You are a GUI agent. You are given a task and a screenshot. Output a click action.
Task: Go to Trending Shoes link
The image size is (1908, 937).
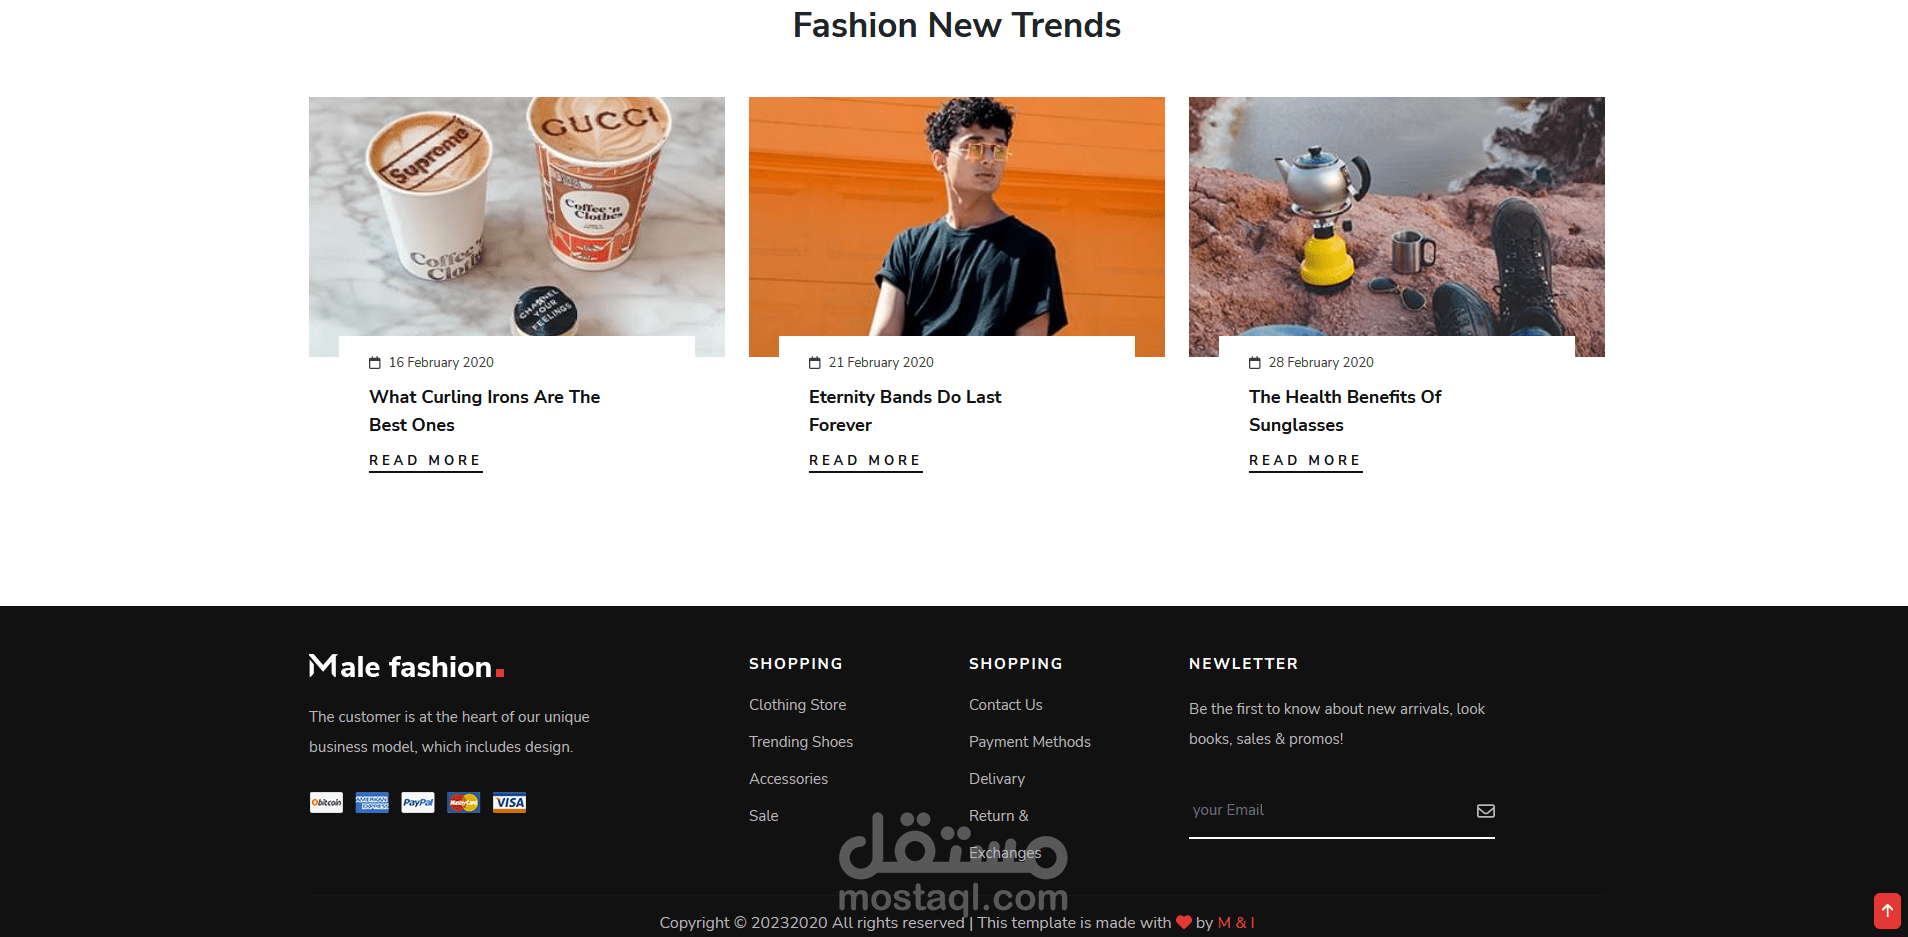point(801,742)
